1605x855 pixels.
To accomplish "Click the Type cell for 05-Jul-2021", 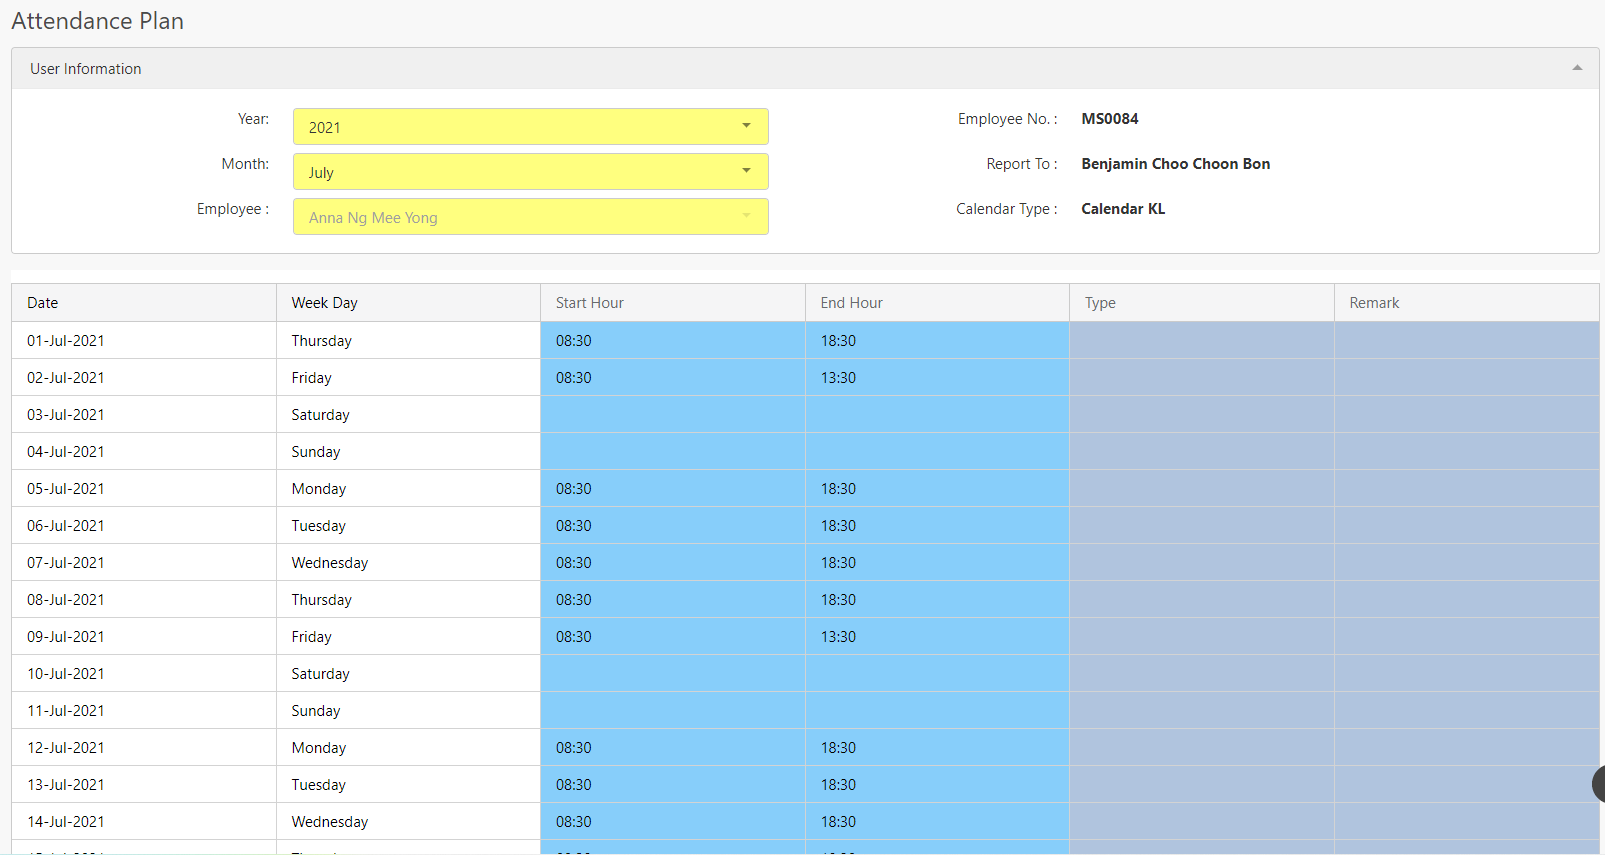I will point(1202,489).
